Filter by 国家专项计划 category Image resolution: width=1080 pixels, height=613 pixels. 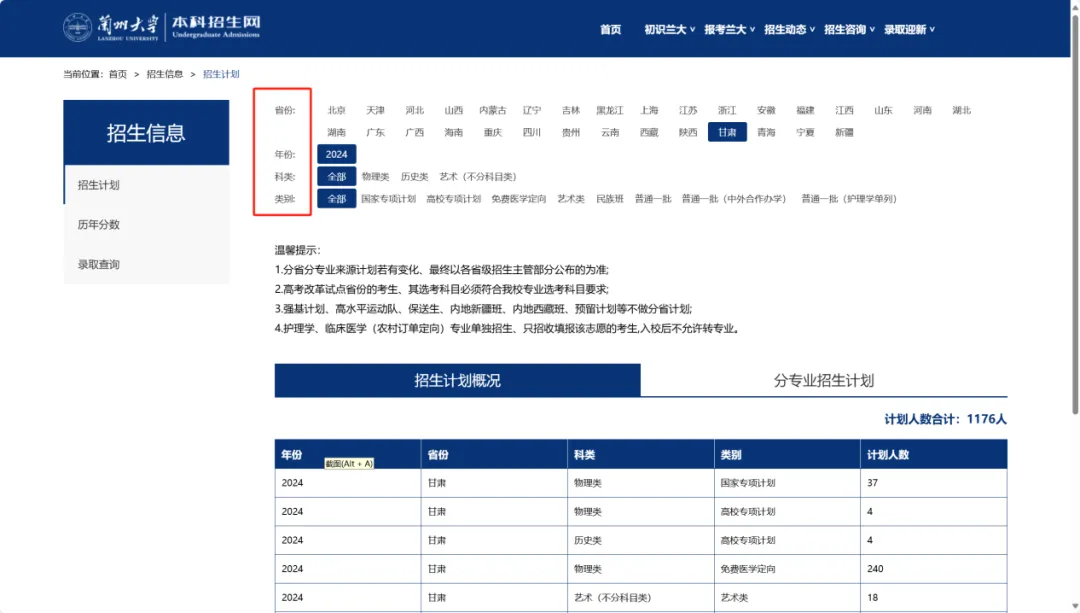click(x=388, y=199)
